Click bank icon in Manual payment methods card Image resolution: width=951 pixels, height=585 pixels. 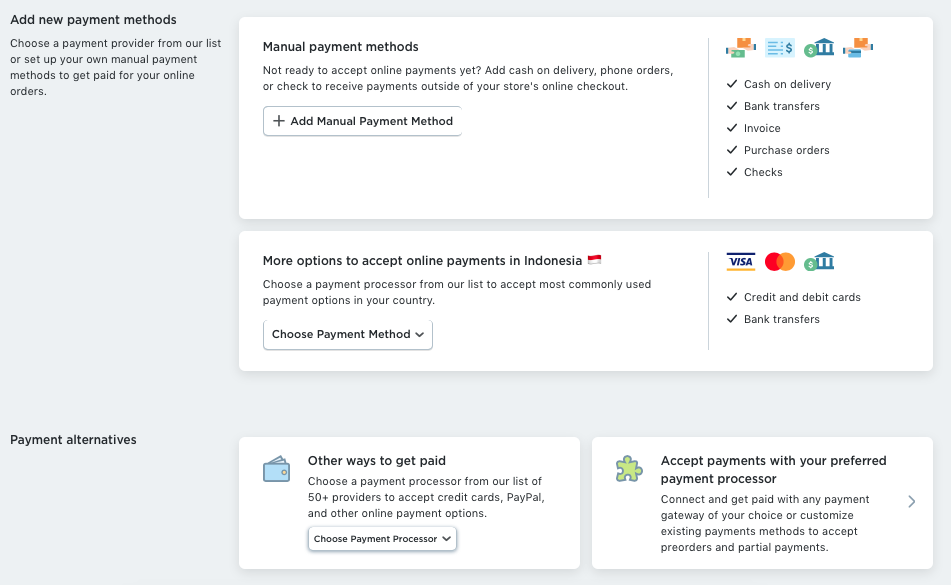(x=819, y=47)
